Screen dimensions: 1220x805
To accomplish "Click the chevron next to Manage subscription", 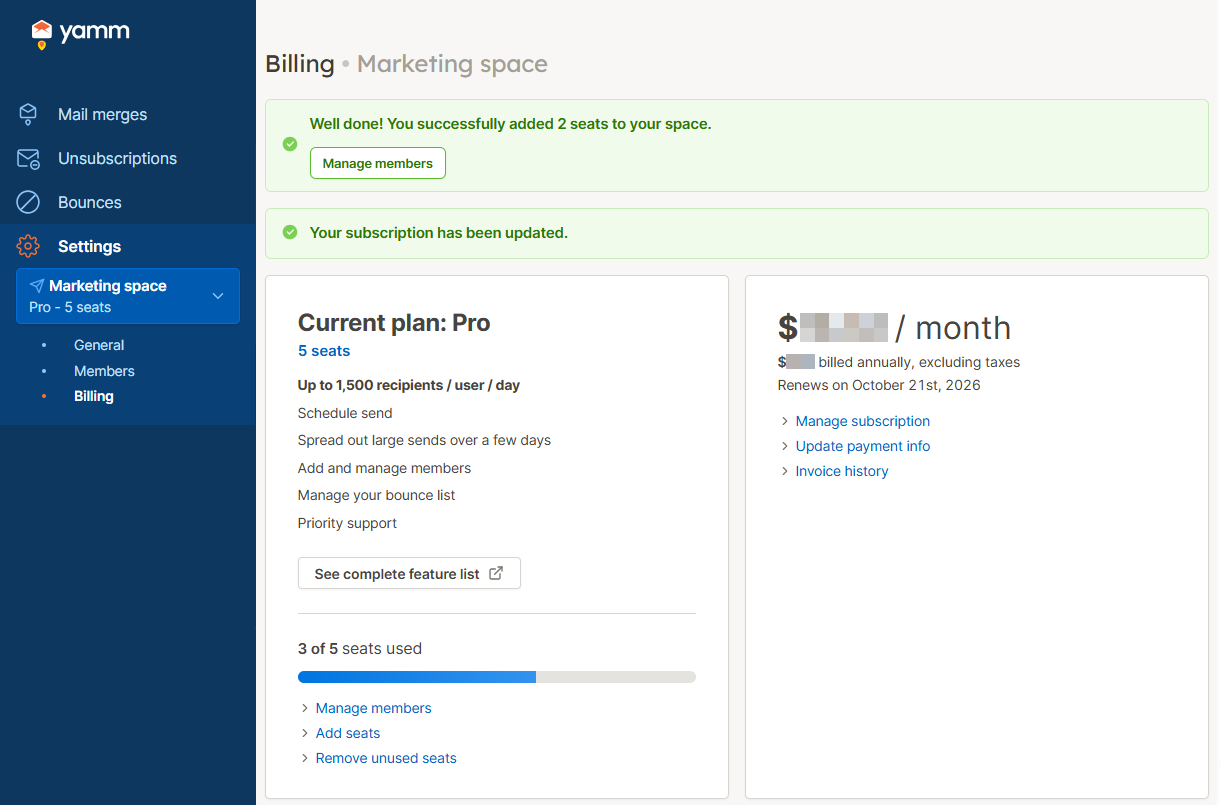I will click(785, 422).
